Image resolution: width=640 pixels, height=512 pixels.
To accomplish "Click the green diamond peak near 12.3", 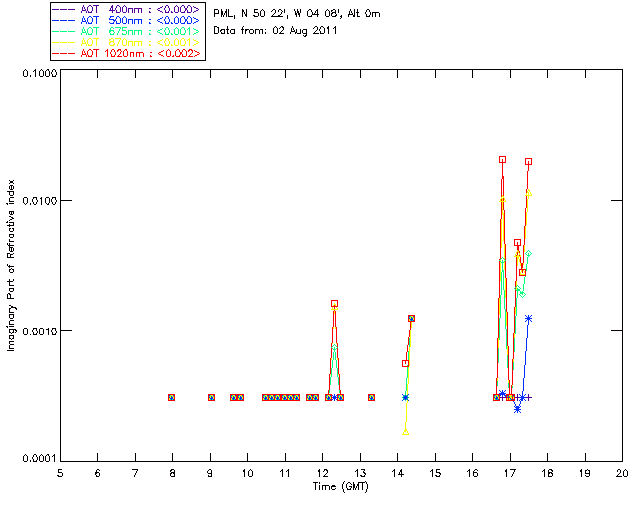I will click(335, 347).
